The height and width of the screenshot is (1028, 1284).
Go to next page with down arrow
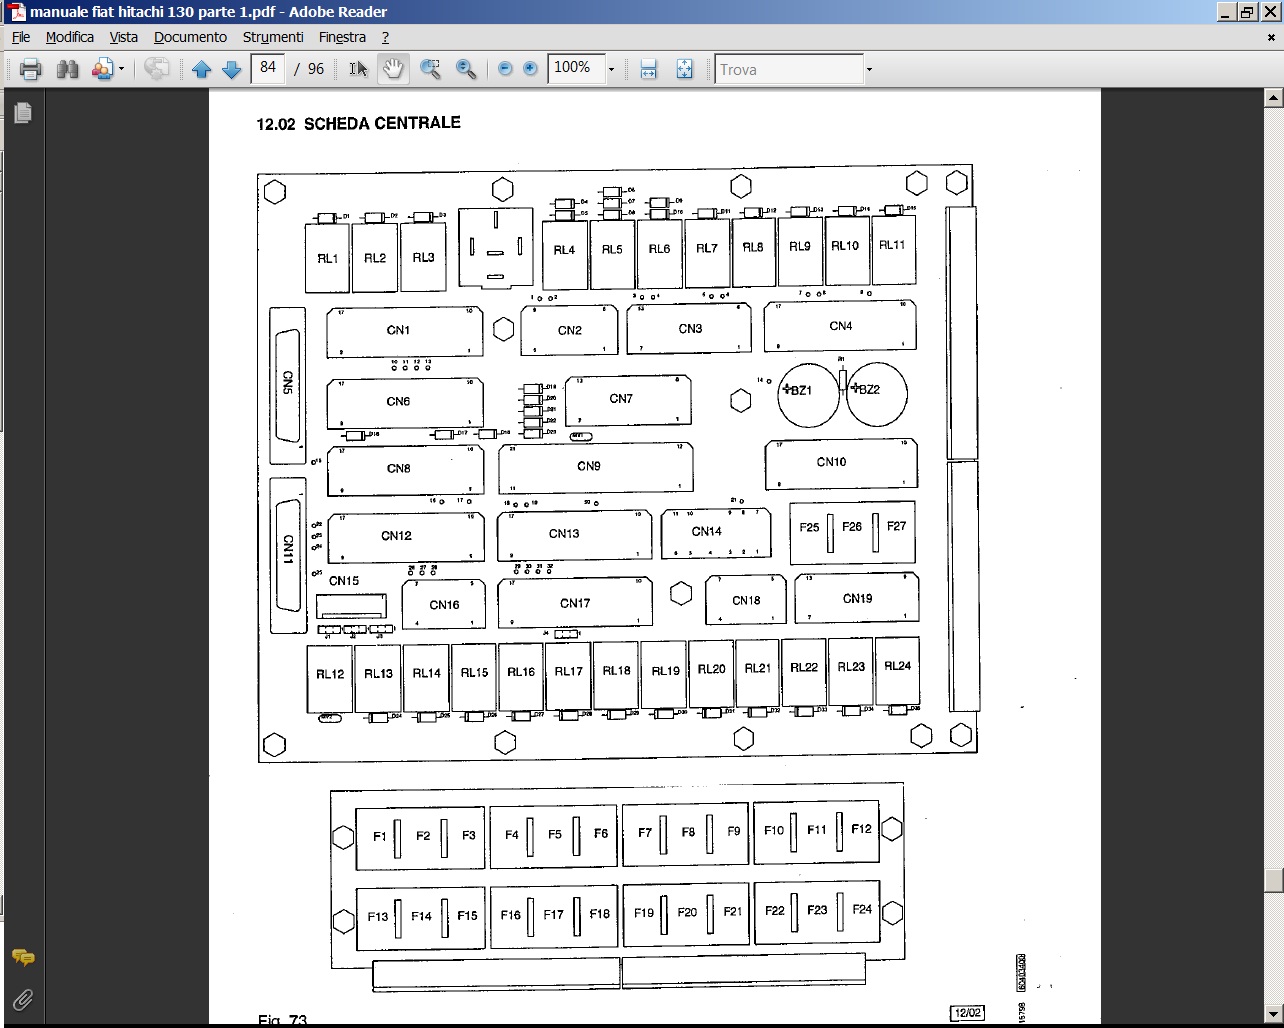pos(231,69)
